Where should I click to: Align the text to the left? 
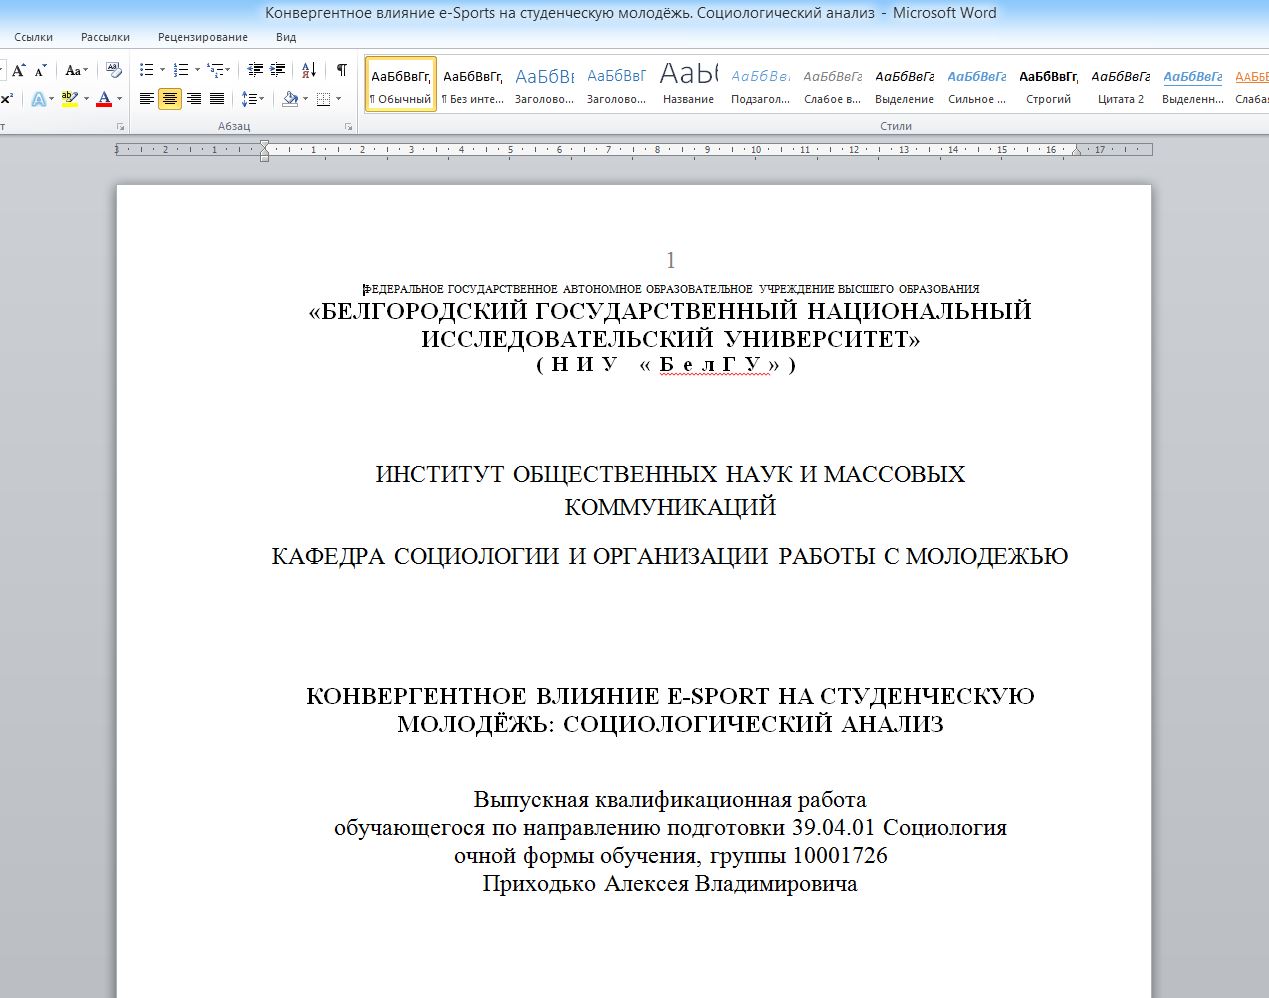point(147,99)
